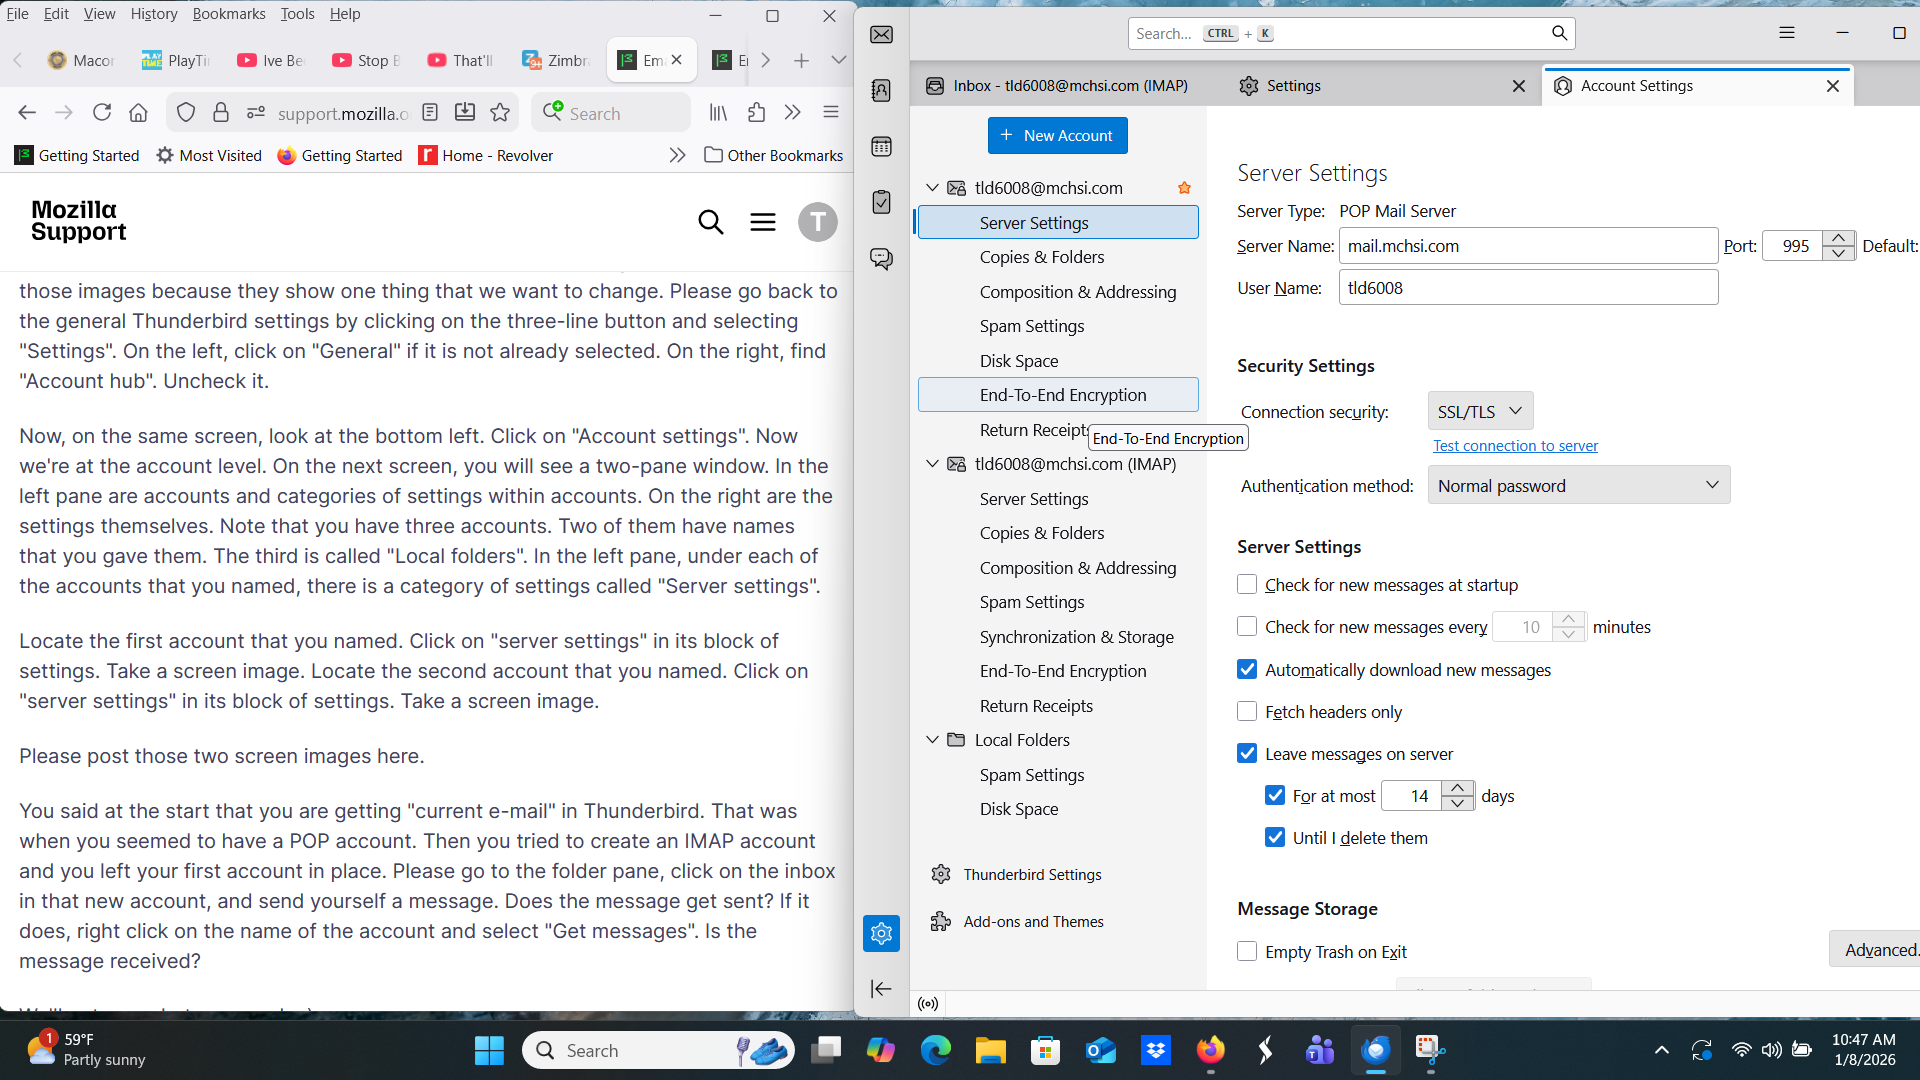Collapse Local Folders tree section

932,740
